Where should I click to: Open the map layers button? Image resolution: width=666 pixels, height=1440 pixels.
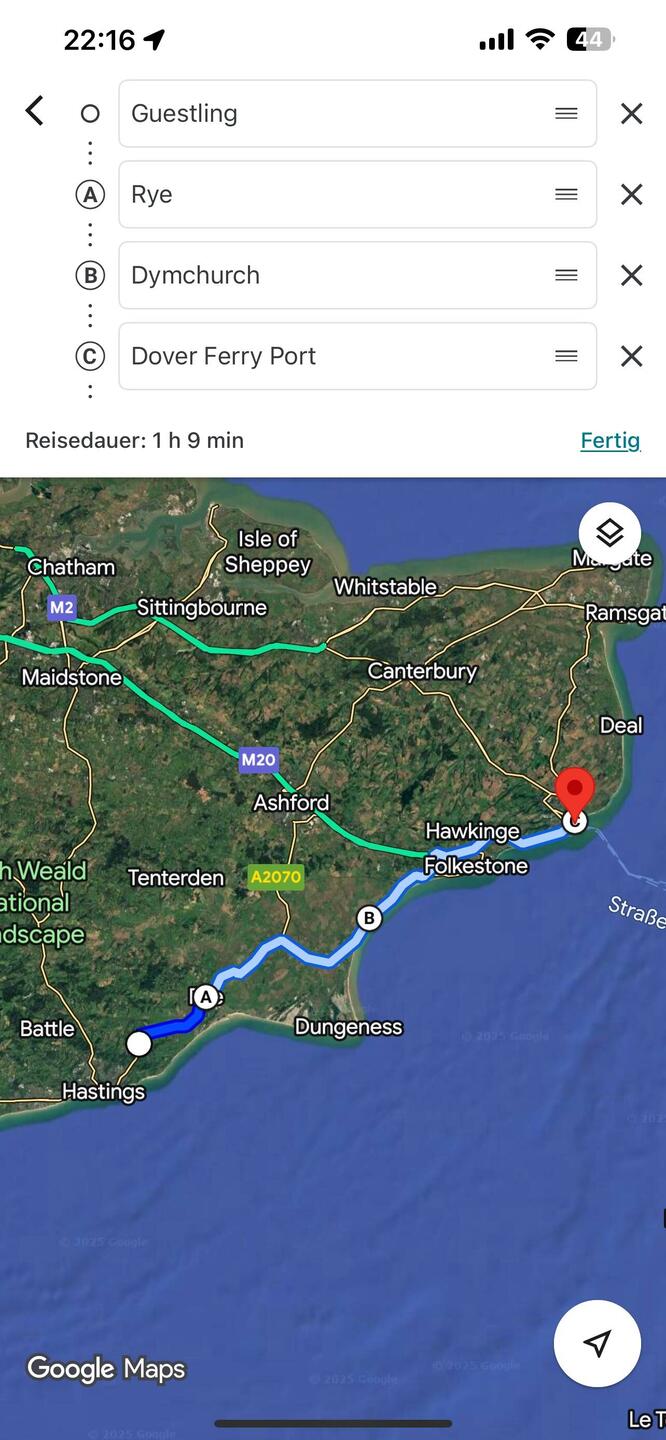609,533
